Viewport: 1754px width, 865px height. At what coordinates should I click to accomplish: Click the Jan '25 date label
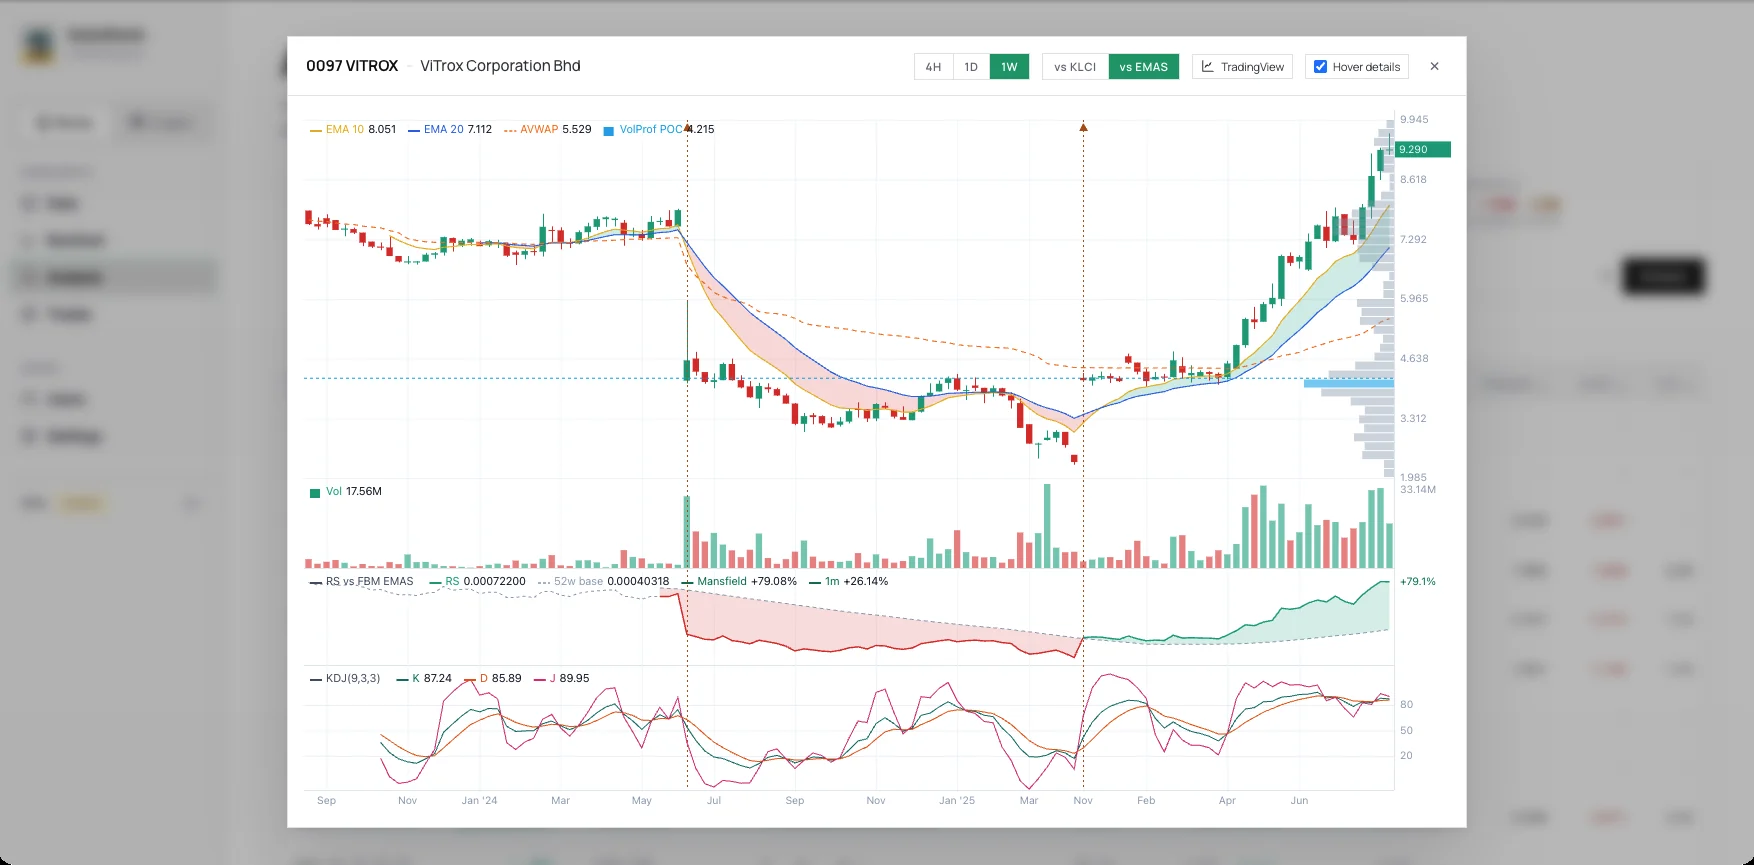957,800
